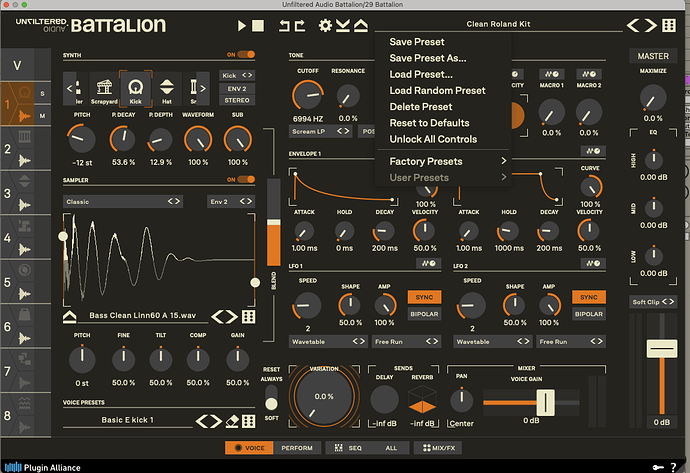The width and height of the screenshot is (690, 473).
Task: Go to previous preset arrow beside Clean Roland Kit
Action: 633,25
